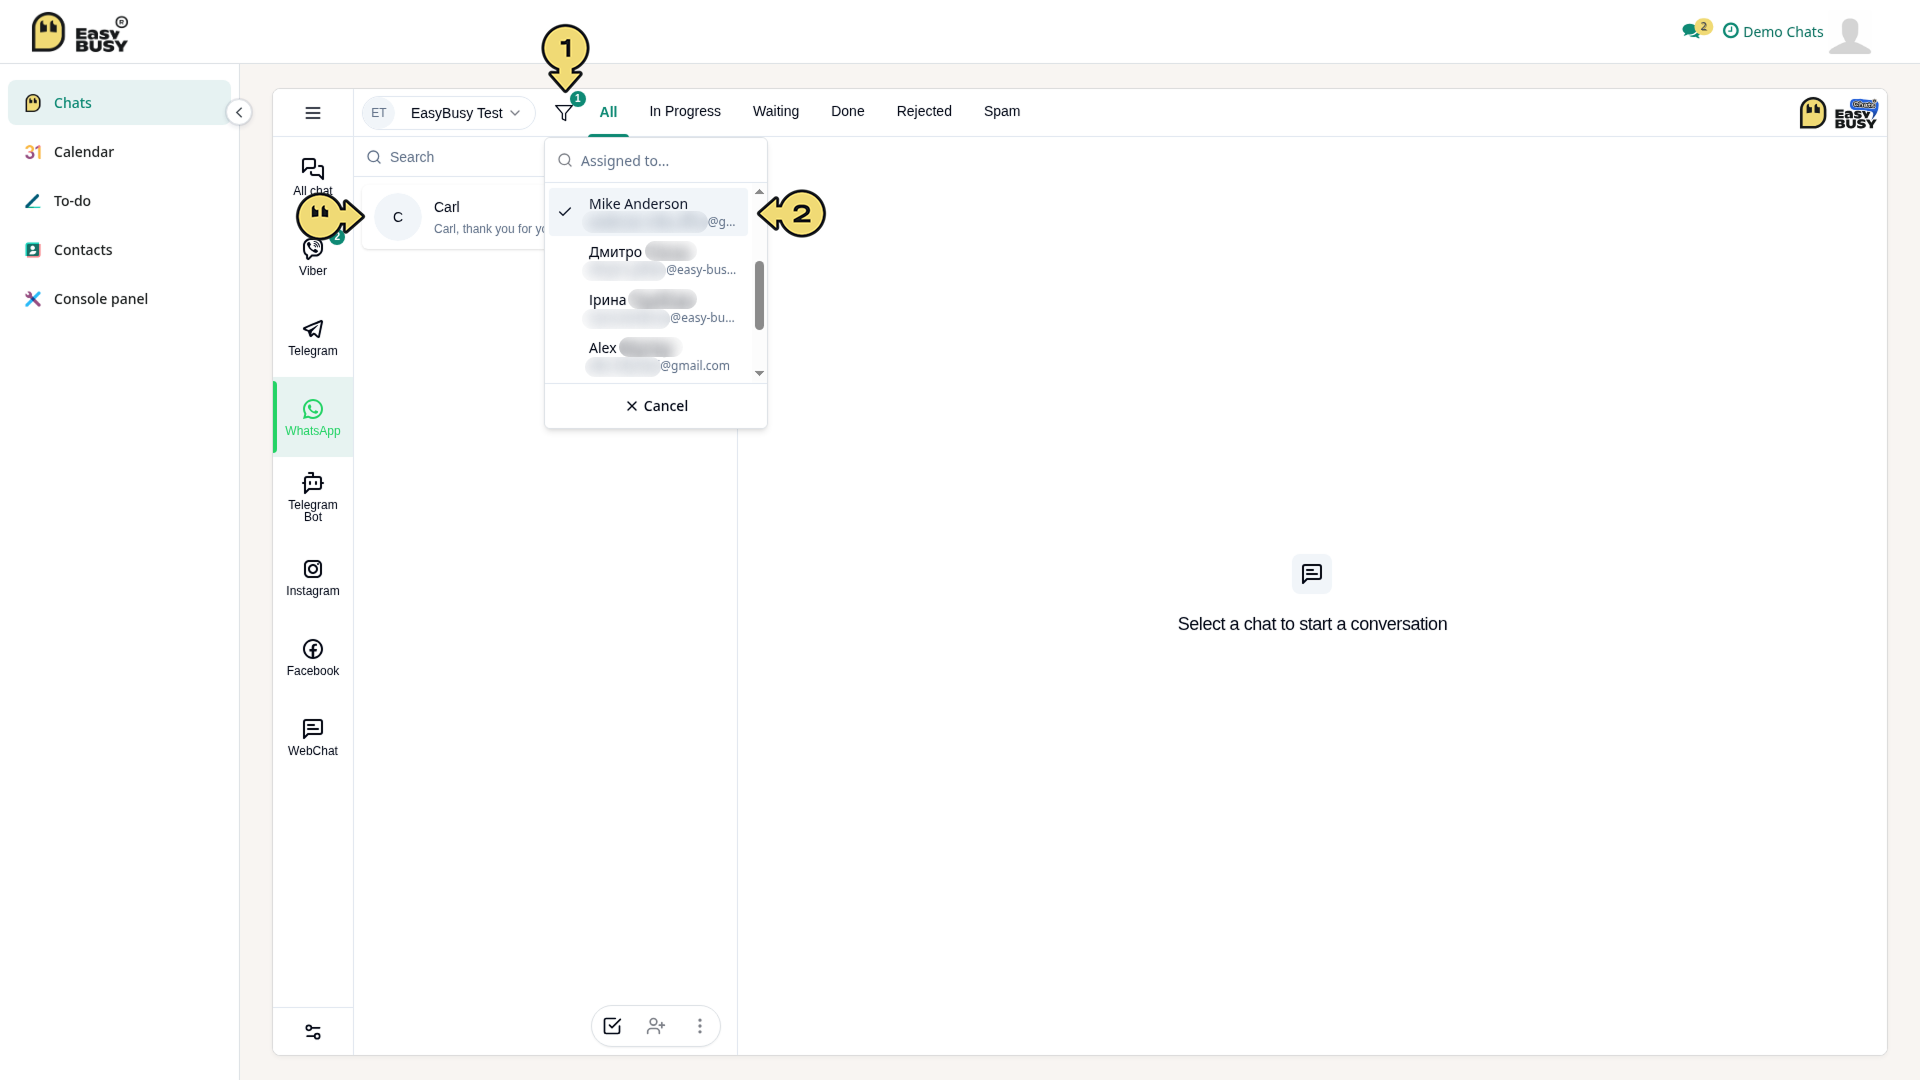Open channel settings sliders icon

click(x=313, y=1032)
